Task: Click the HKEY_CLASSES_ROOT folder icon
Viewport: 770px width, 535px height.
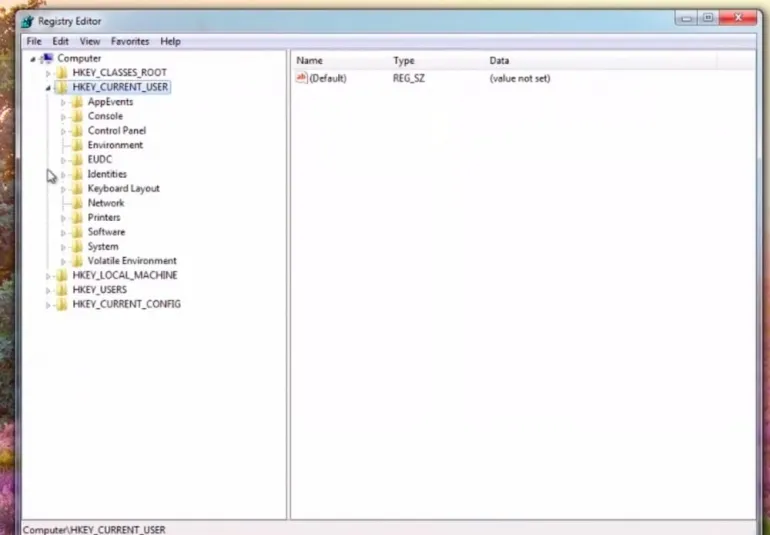Action: click(62, 73)
